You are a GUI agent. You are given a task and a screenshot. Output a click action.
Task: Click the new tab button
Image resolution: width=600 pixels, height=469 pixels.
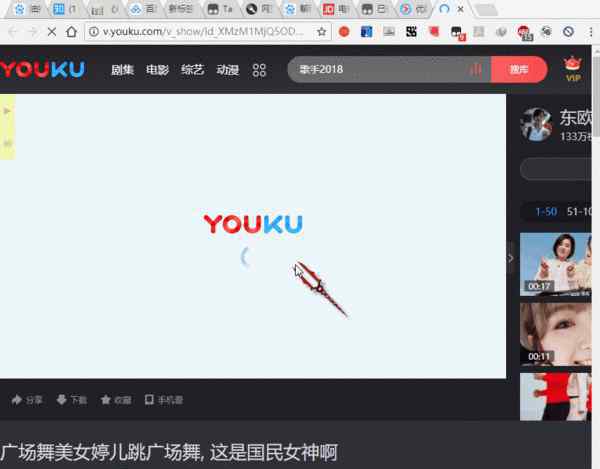(x=486, y=10)
